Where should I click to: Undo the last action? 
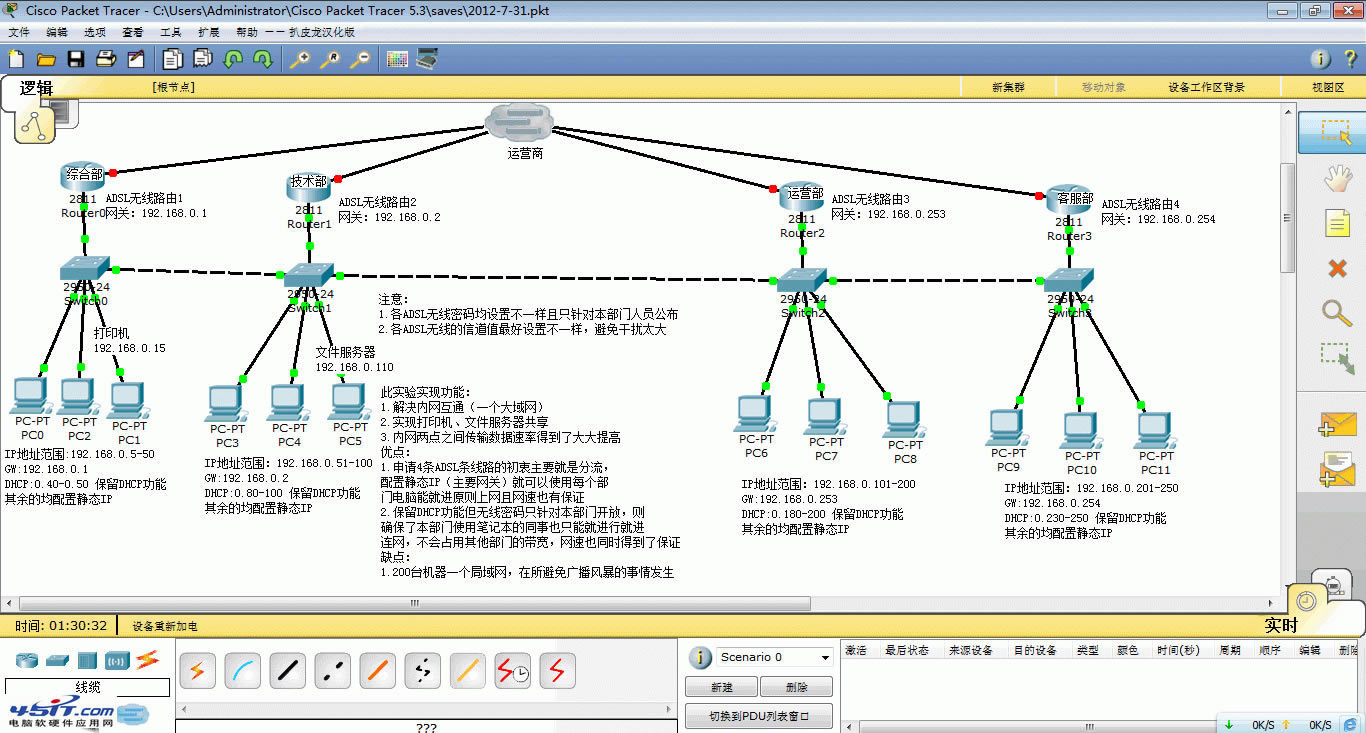click(x=233, y=59)
